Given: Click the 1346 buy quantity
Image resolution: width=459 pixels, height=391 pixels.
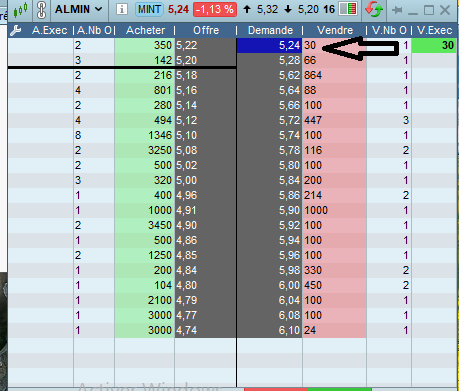Looking at the screenshot, I should coord(160,135).
